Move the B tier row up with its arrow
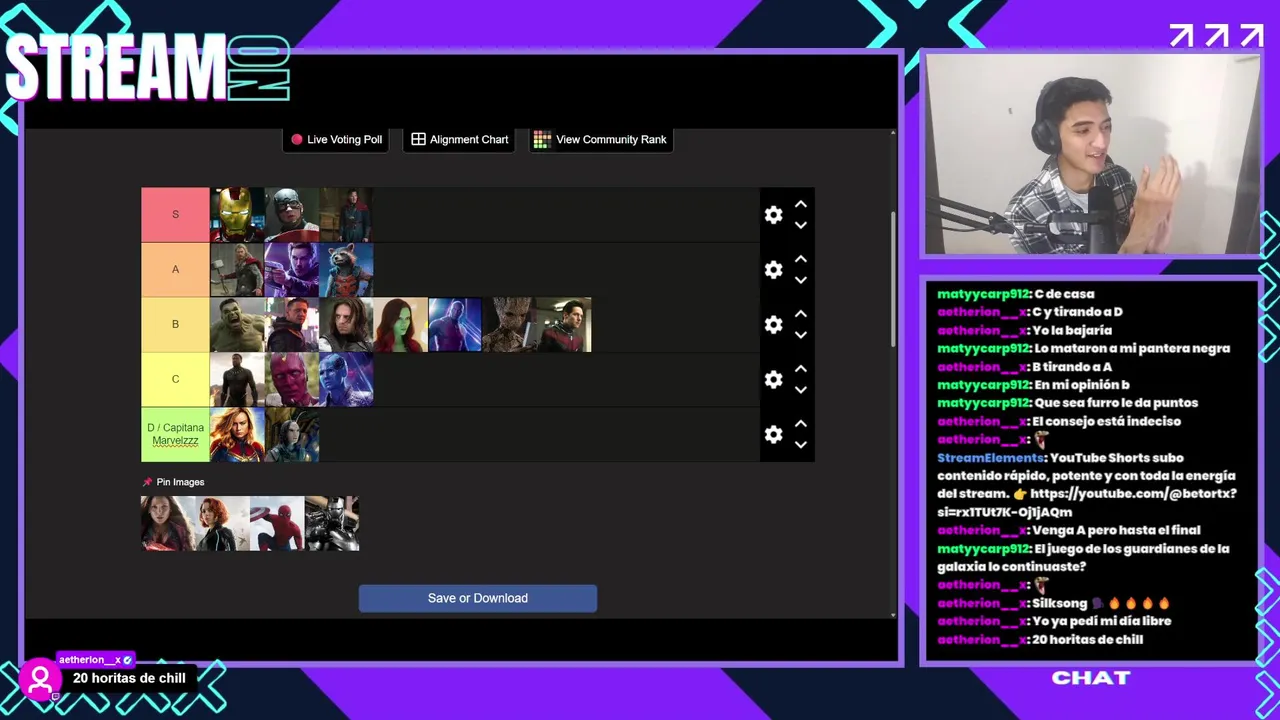 (x=801, y=314)
